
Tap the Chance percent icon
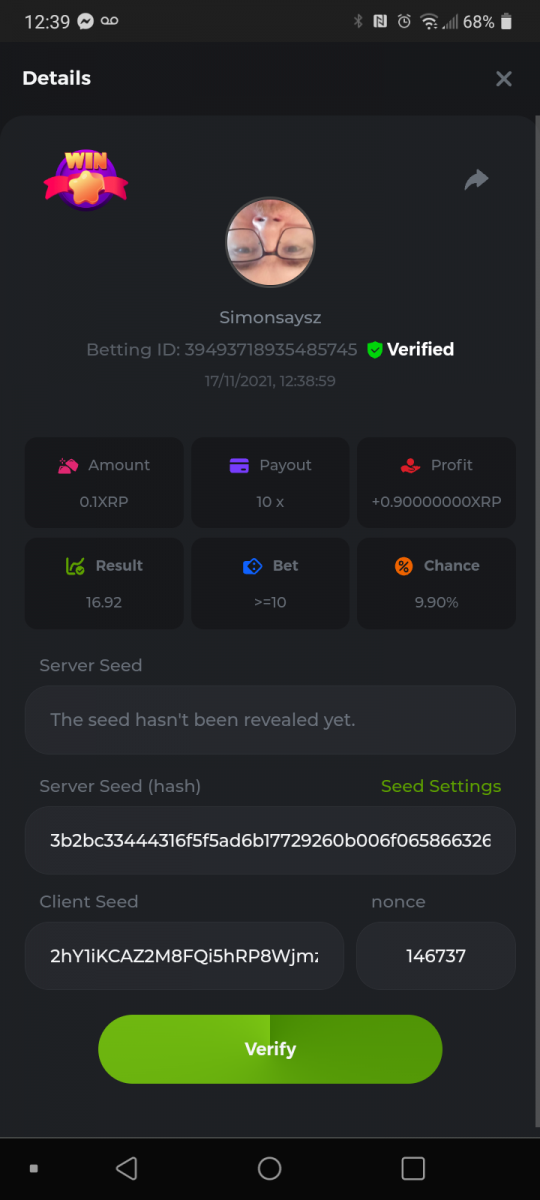pos(403,566)
